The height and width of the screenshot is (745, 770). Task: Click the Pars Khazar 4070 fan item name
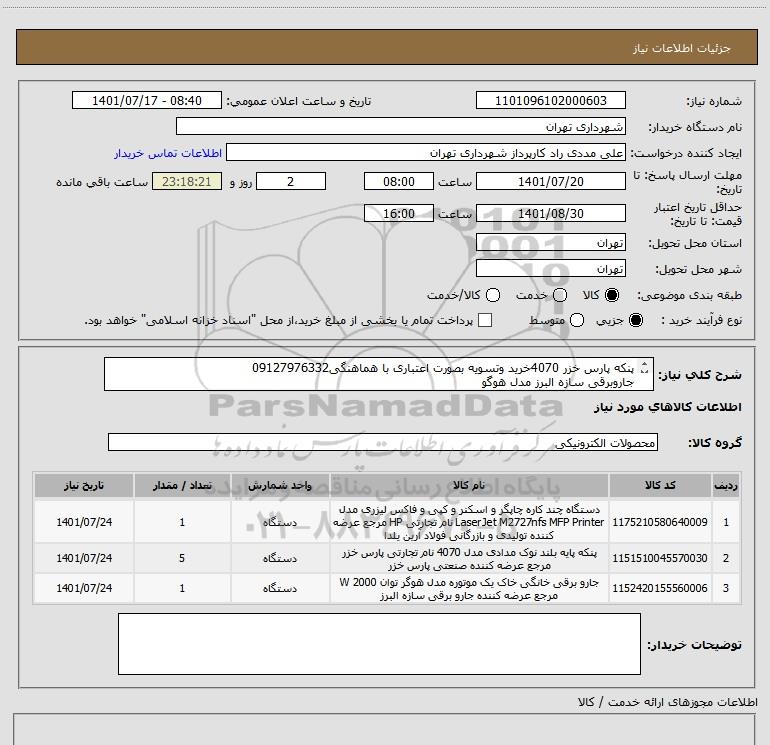[x=469, y=559]
